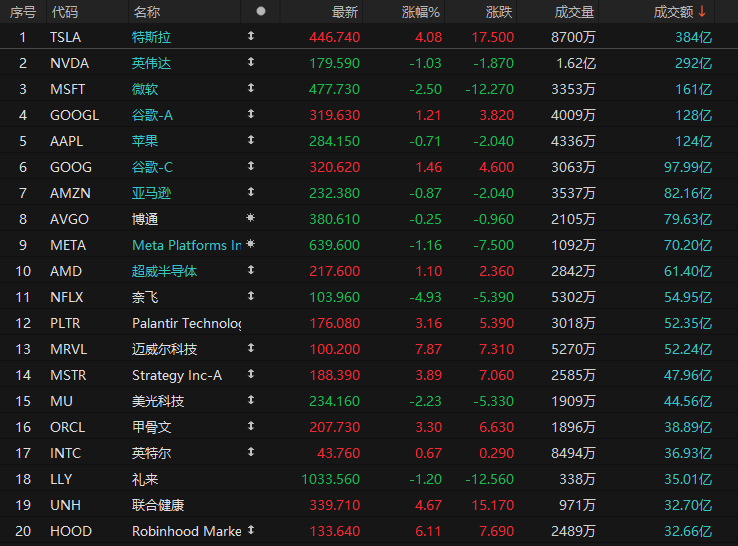
Task: Click the up-down arrow icon in GOOGL row
Action: pos(251,114)
